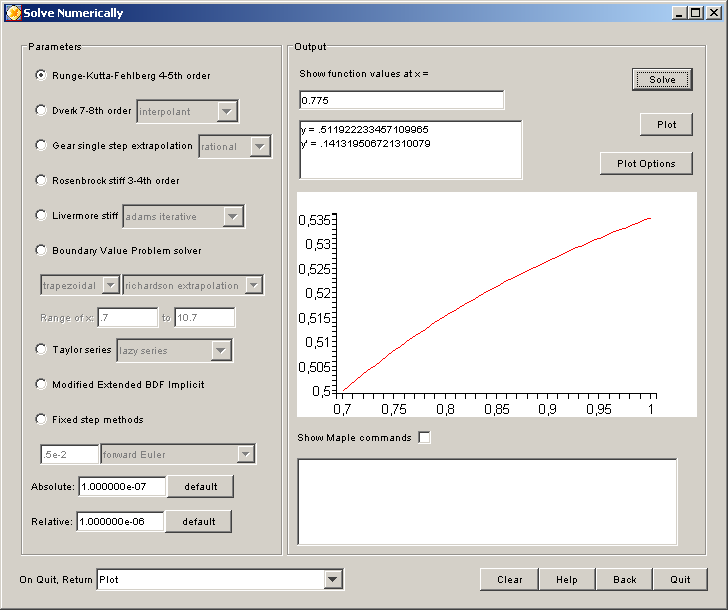
Task: Go Back to the previous screen
Action: pyautogui.click(x=624, y=580)
